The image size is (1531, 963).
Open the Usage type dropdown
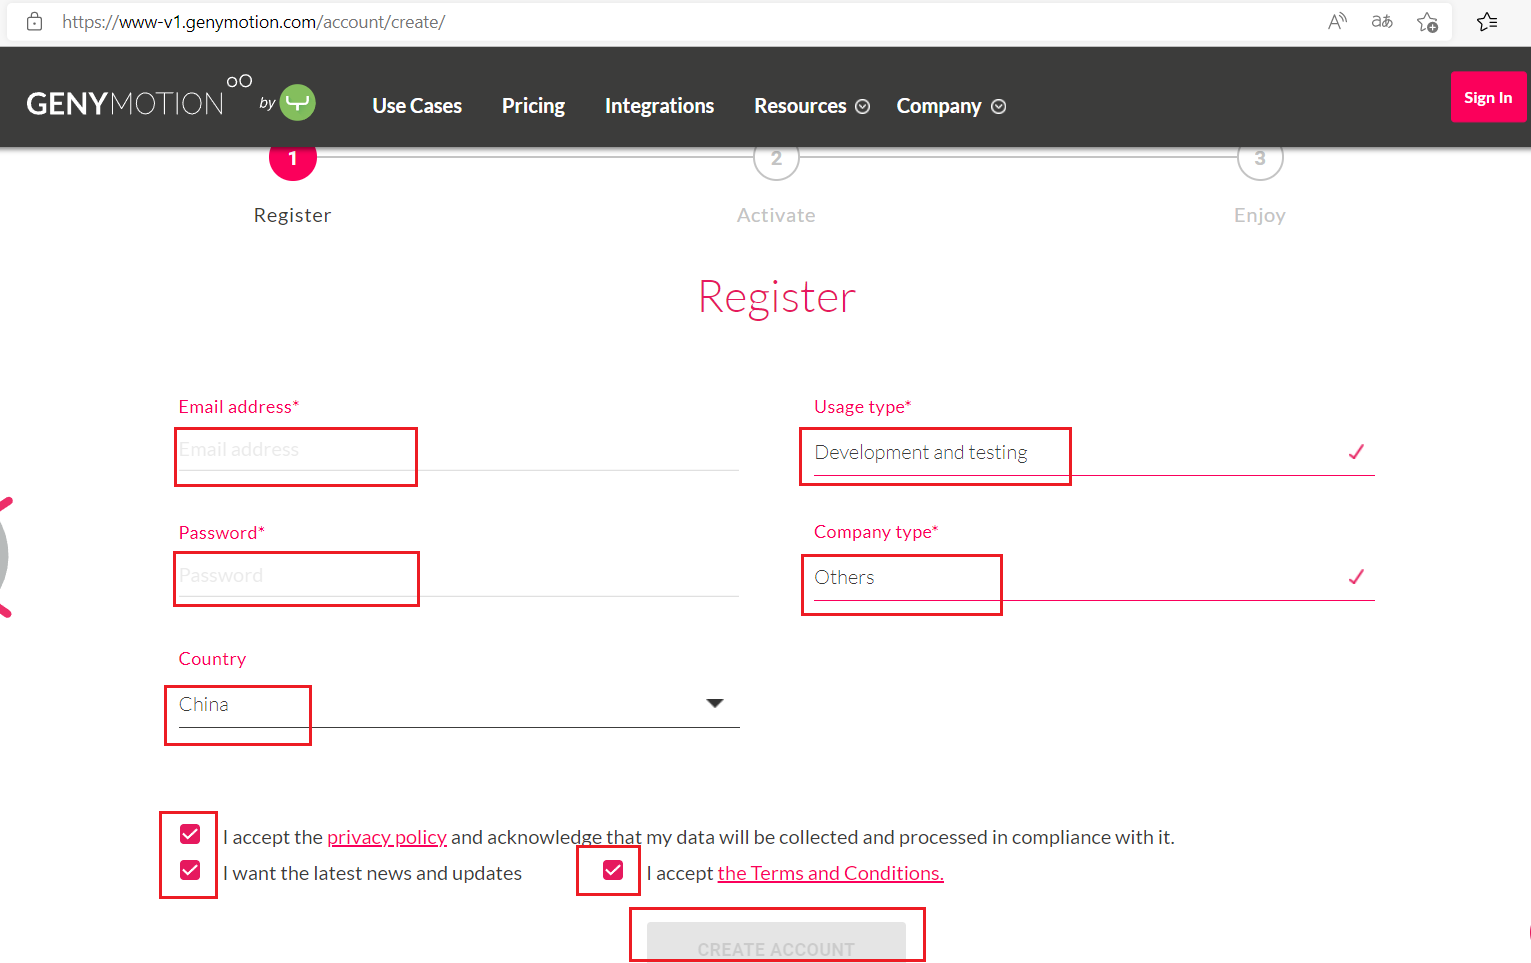[x=1094, y=453]
